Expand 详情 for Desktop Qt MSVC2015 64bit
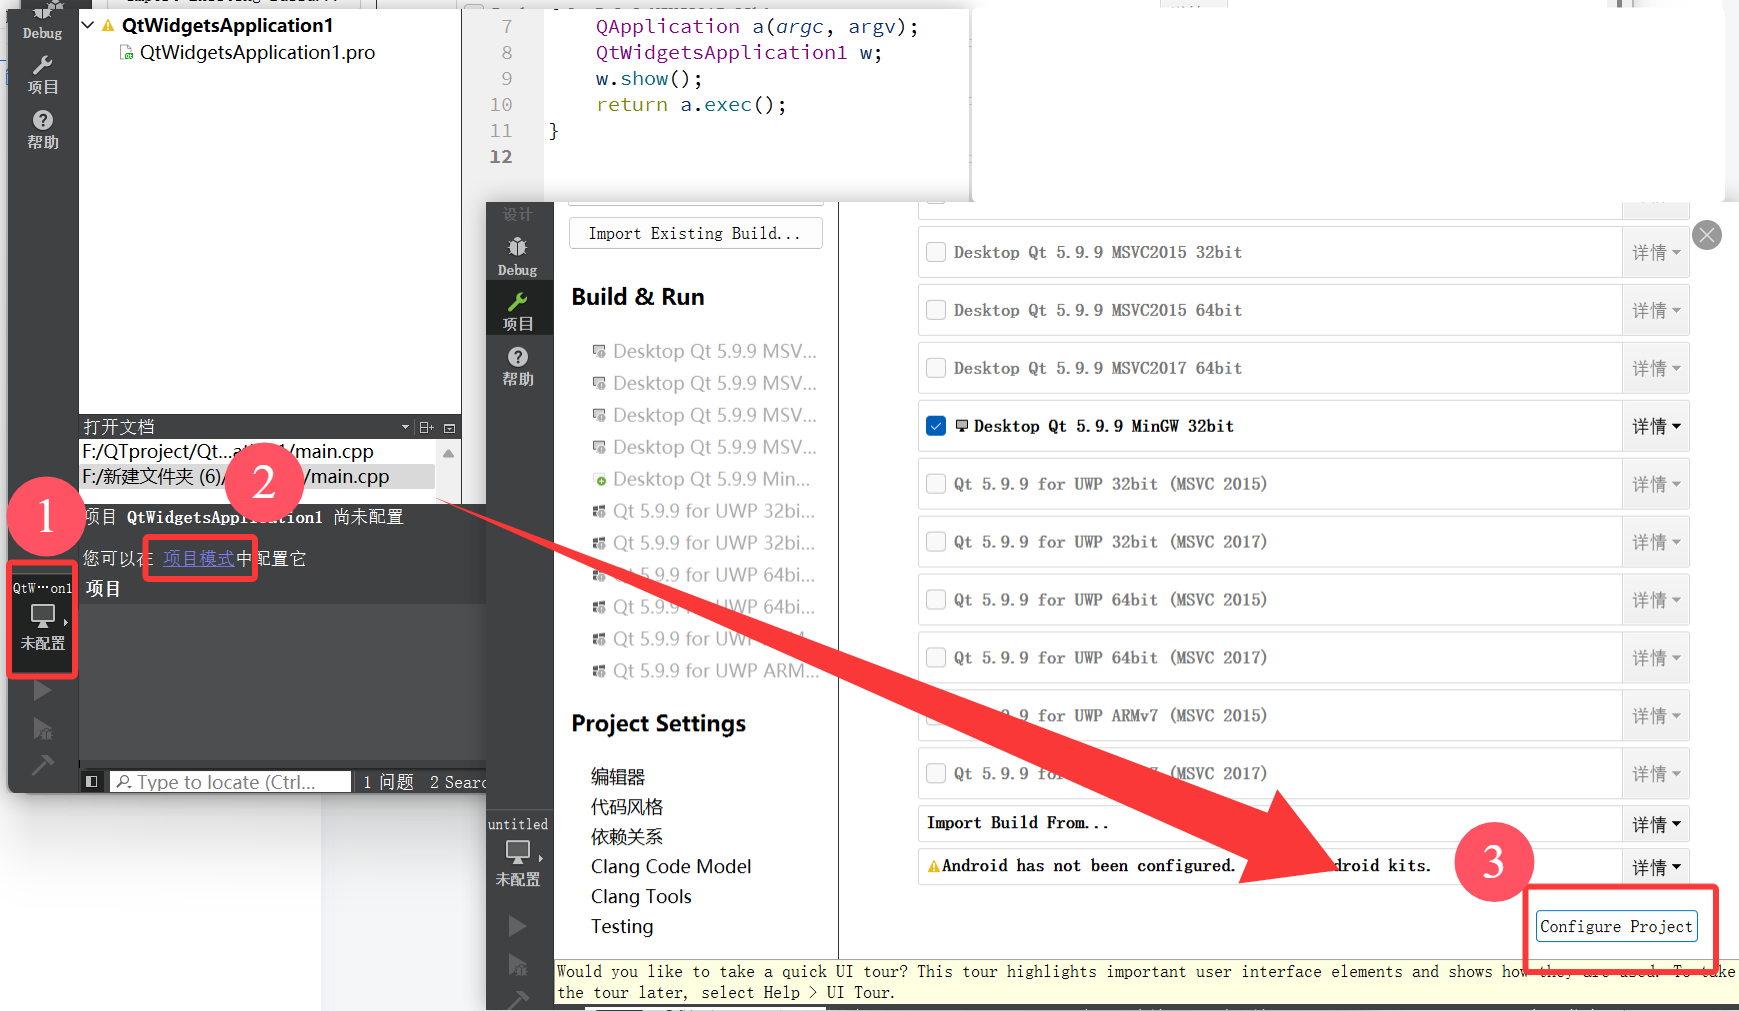 tap(1656, 311)
